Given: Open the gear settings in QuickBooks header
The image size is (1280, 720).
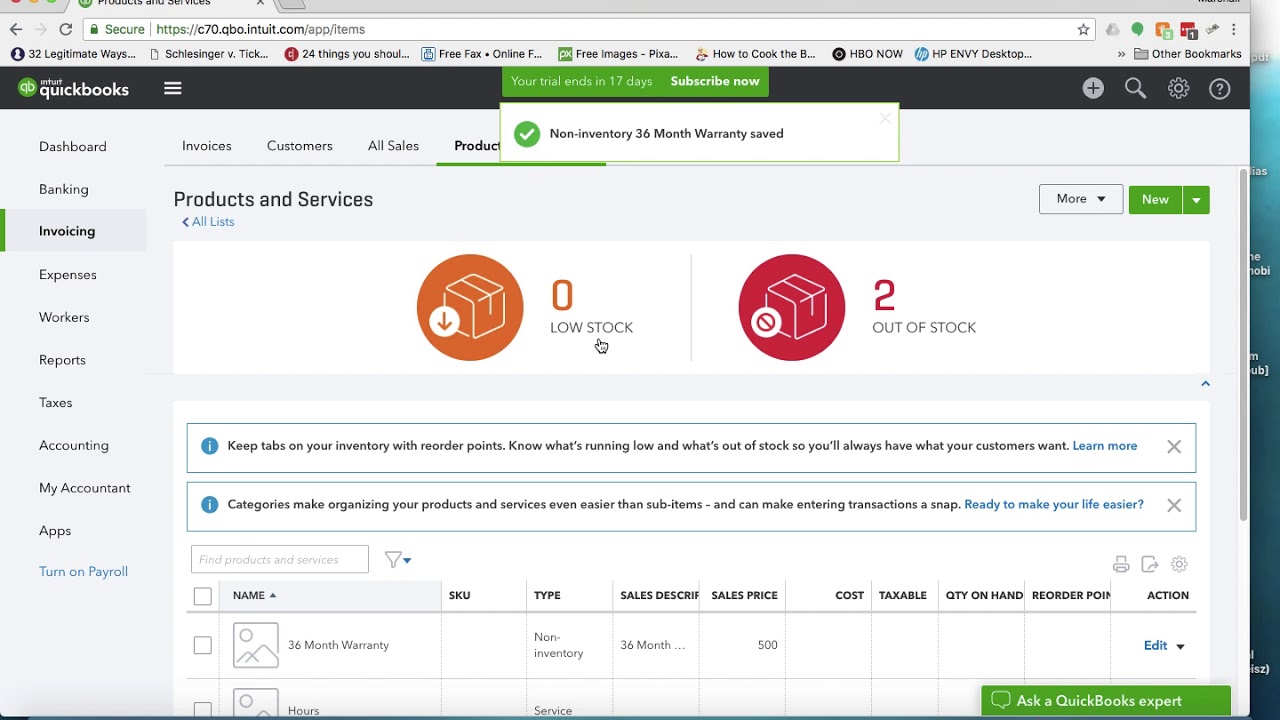Looking at the screenshot, I should point(1178,88).
